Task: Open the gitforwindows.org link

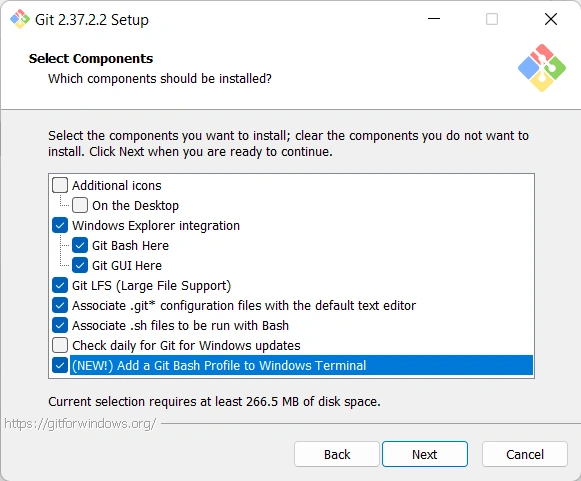Action: [x=80, y=424]
